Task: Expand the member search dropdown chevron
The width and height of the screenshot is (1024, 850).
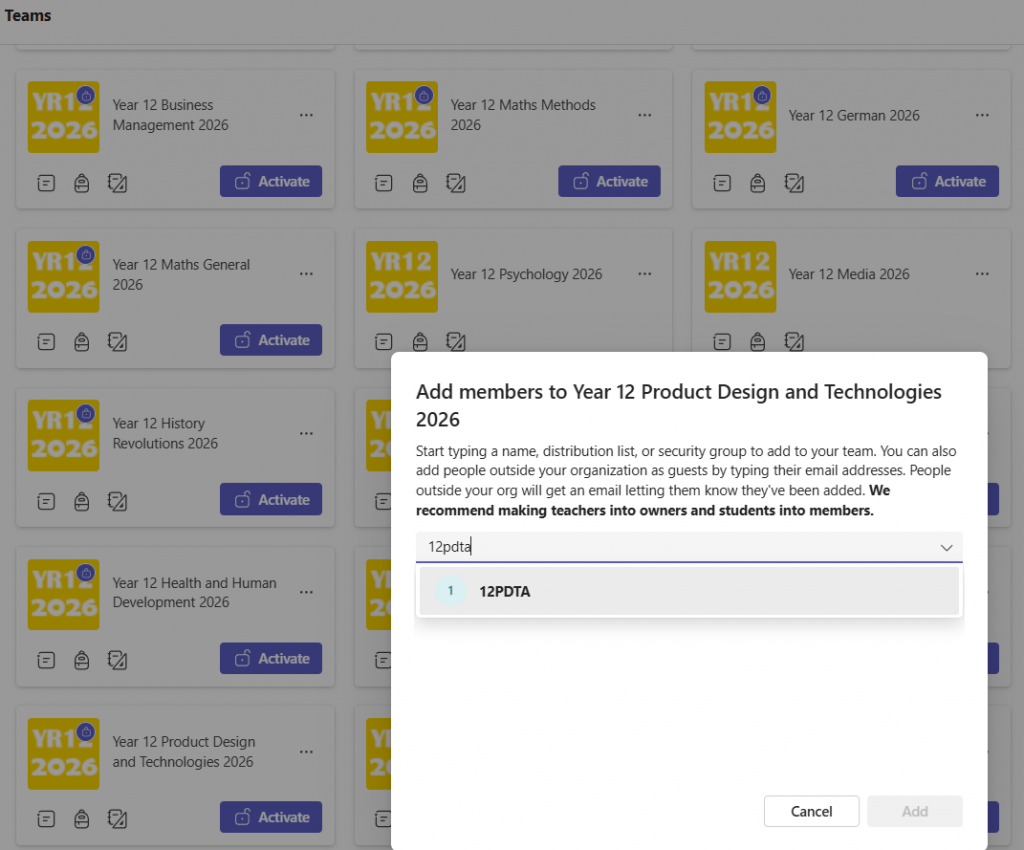Action: [945, 547]
